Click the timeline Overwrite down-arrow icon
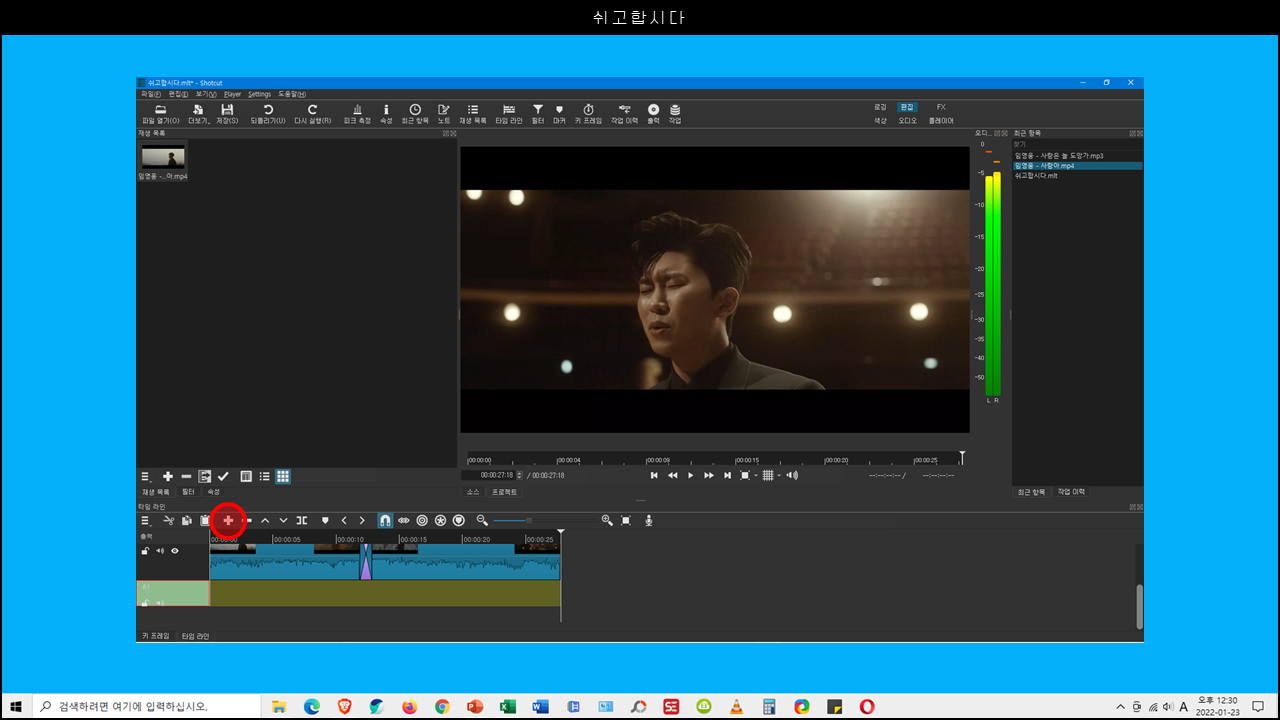 tap(283, 520)
